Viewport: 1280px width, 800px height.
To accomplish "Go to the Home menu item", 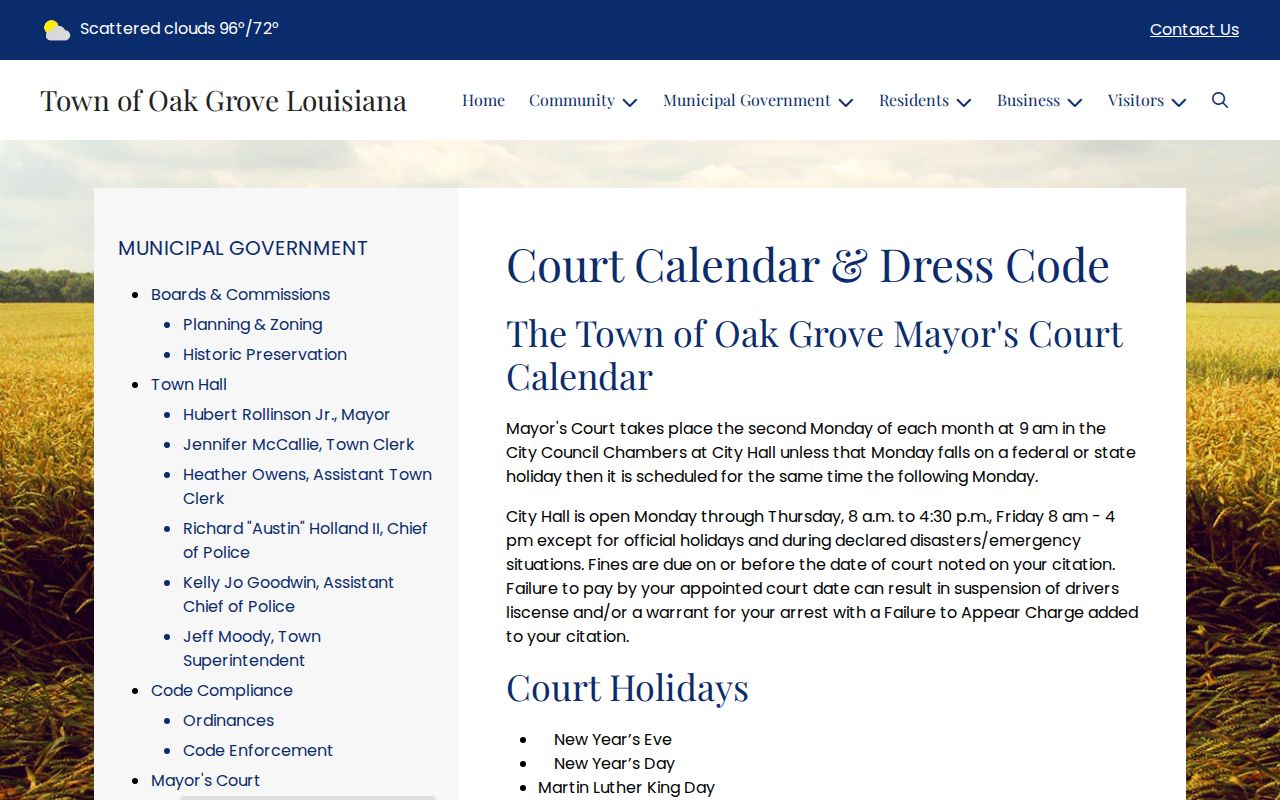I will click(x=483, y=100).
